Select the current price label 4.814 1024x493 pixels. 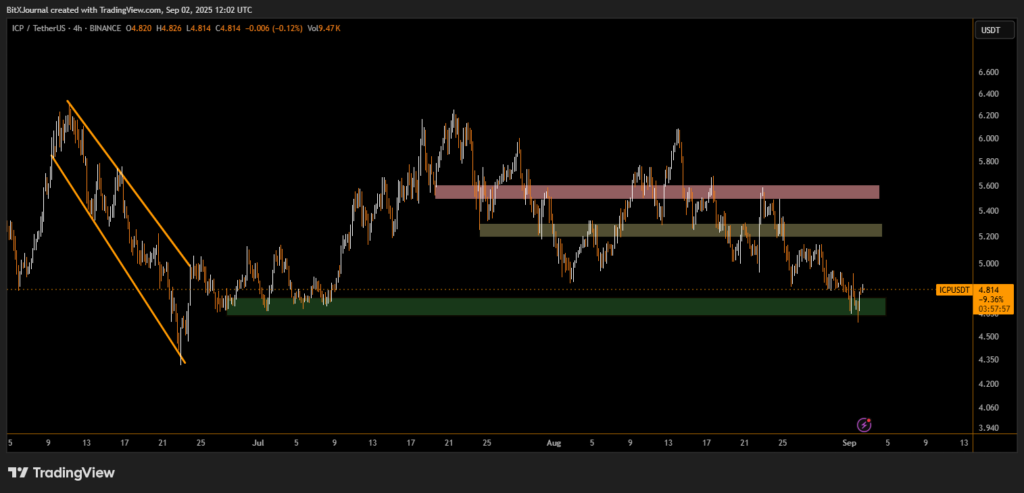coord(988,290)
